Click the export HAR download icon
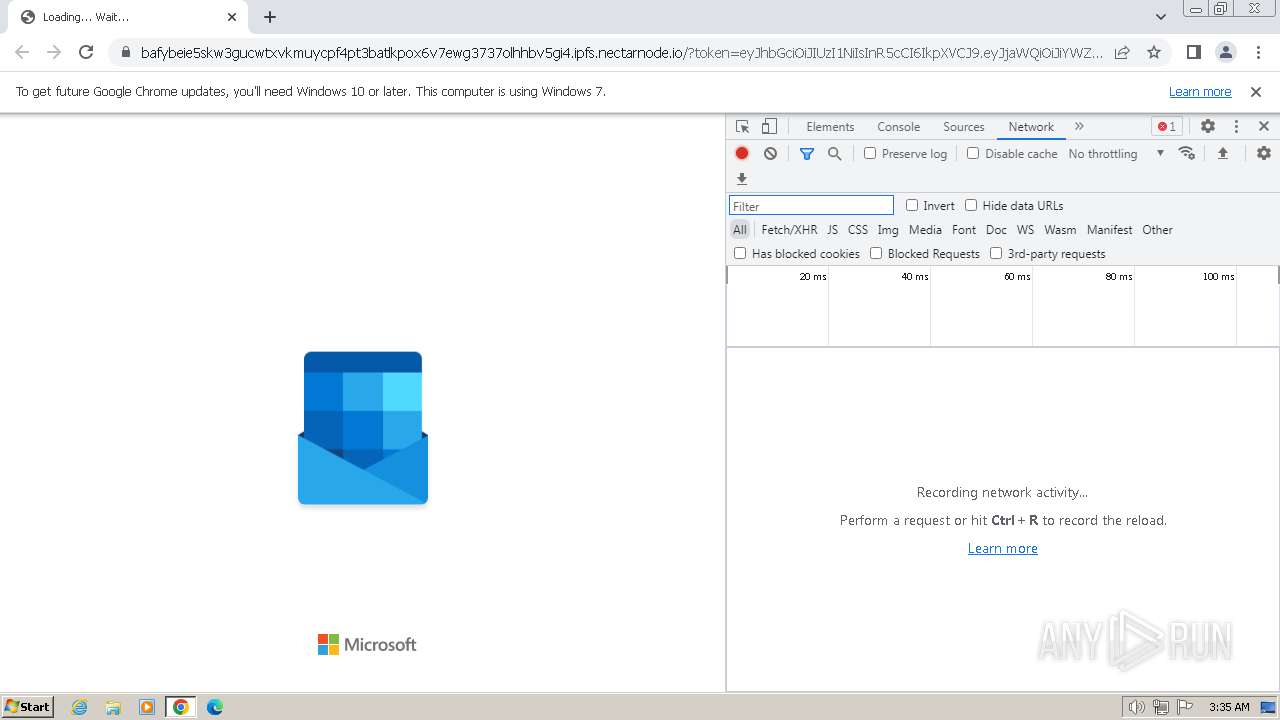Image resolution: width=1280 pixels, height=720 pixels. 742,179
